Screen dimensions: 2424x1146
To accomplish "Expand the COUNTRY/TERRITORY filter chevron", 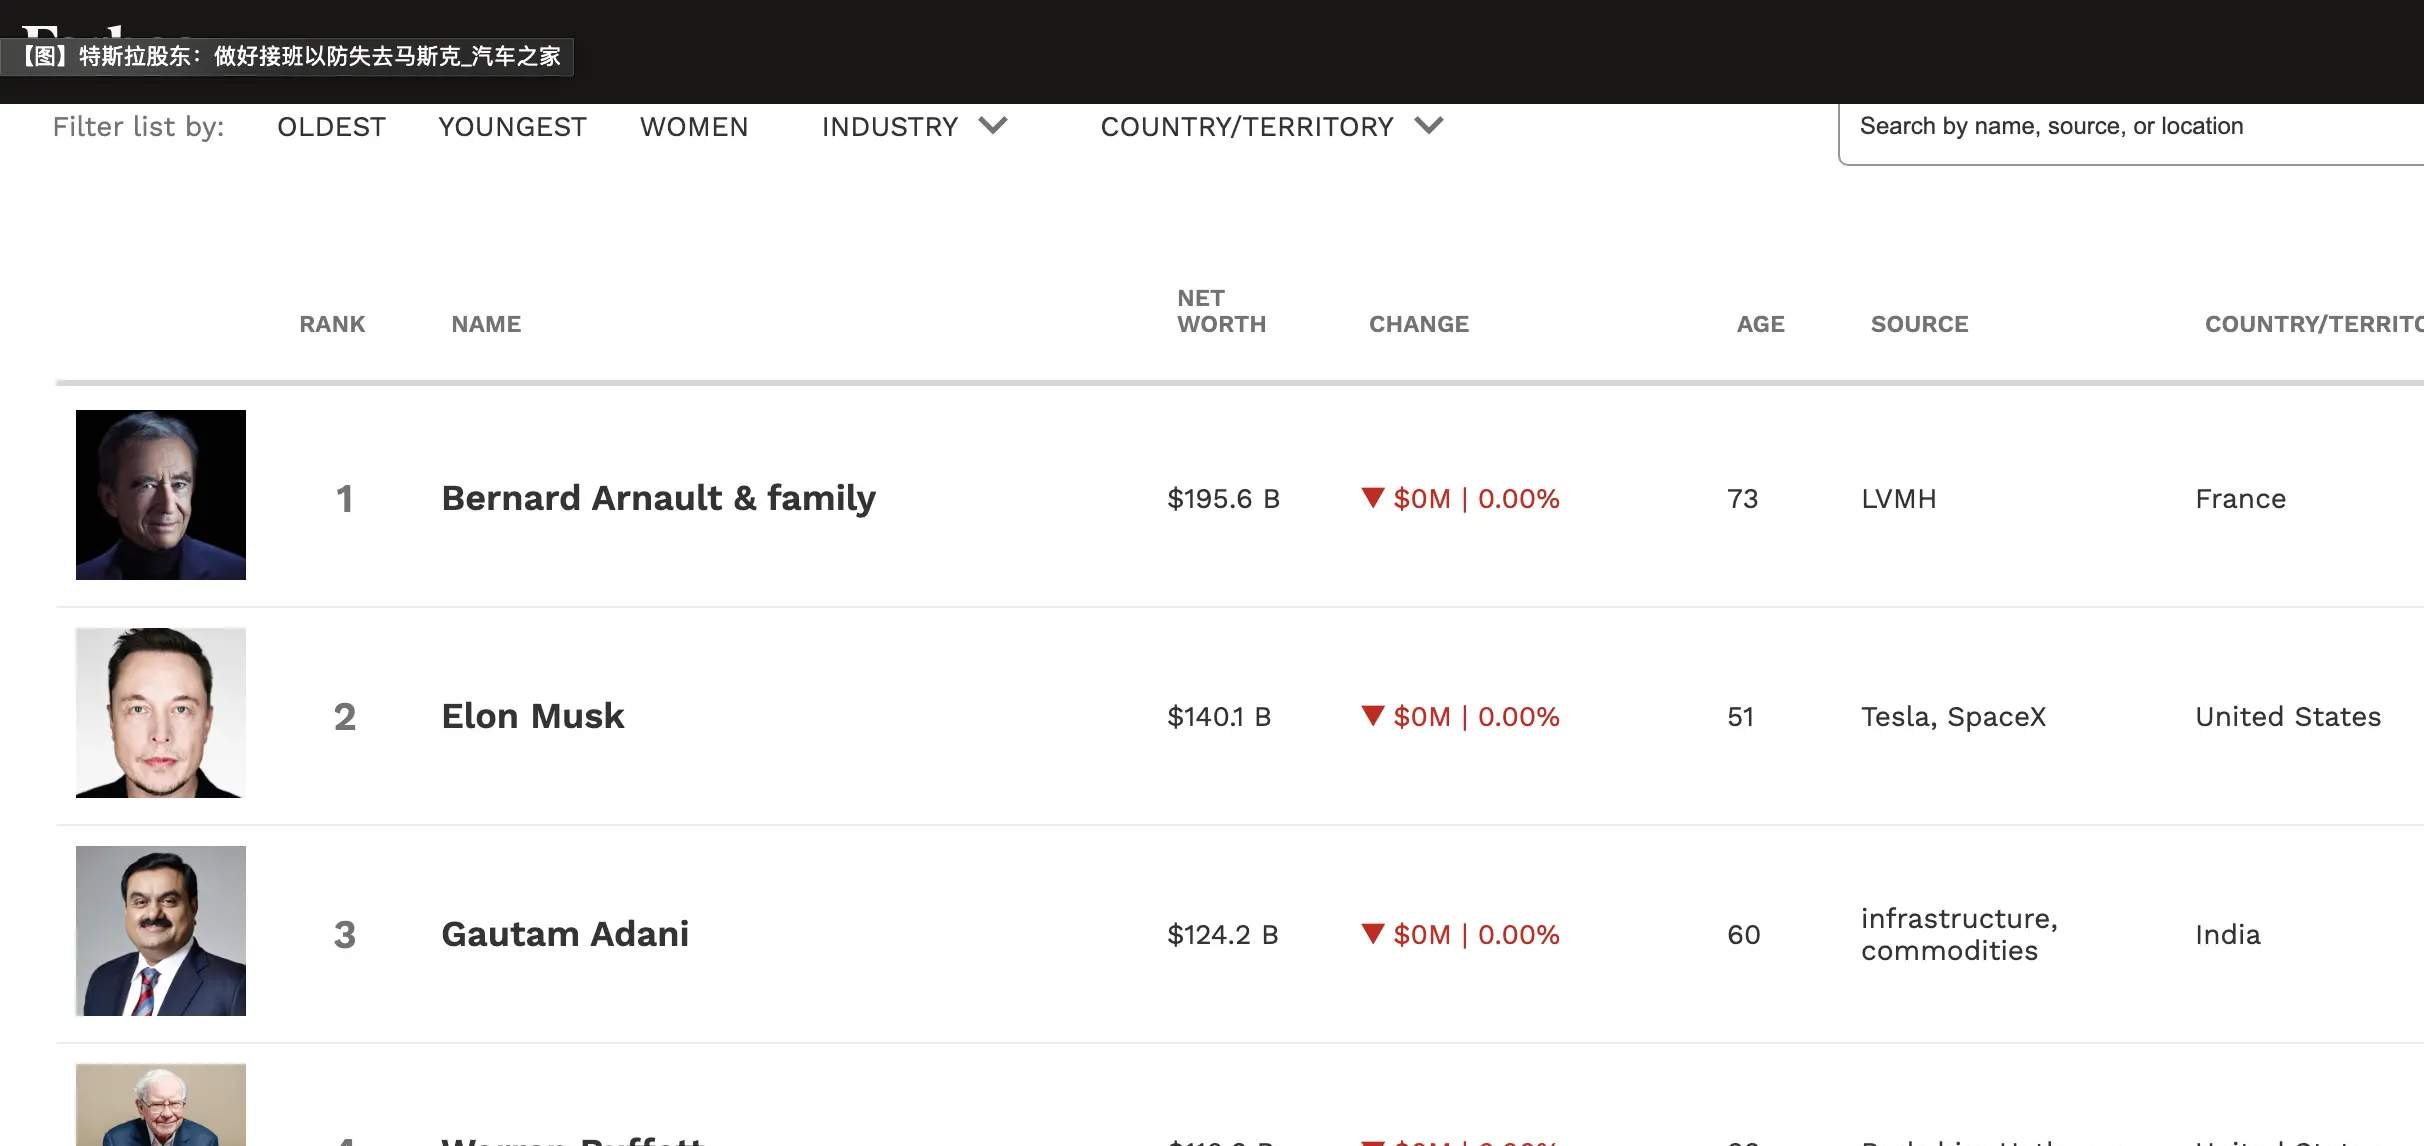I will pyautogui.click(x=1429, y=126).
